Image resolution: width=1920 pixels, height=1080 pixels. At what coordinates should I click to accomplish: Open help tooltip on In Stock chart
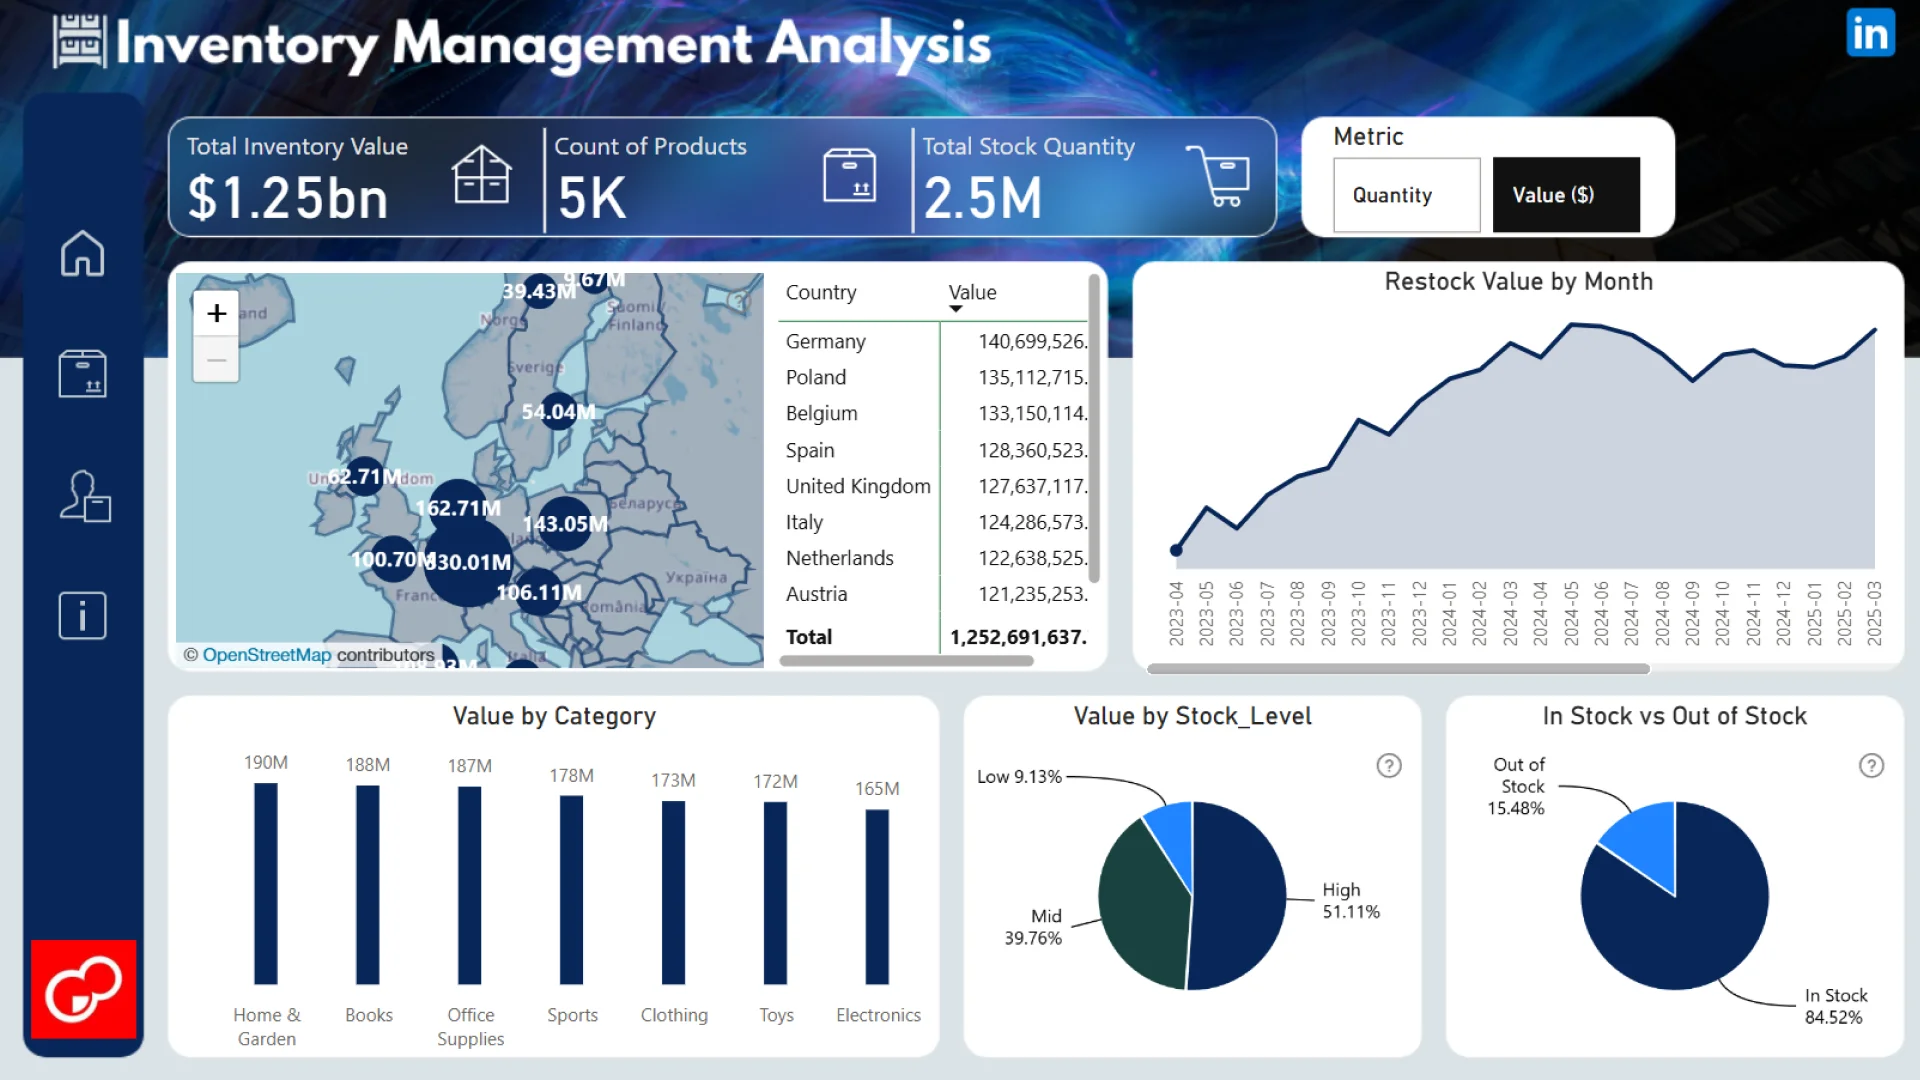(1871, 766)
